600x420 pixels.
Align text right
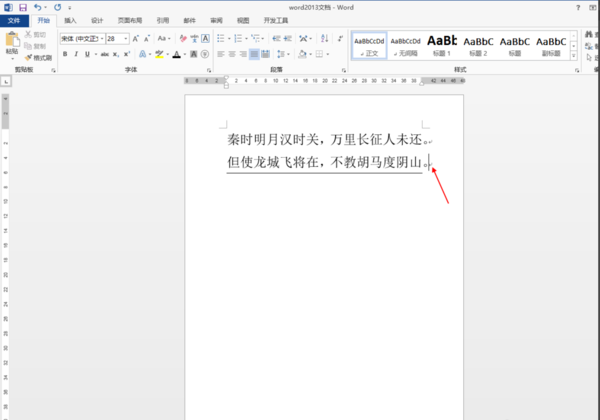click(243, 54)
